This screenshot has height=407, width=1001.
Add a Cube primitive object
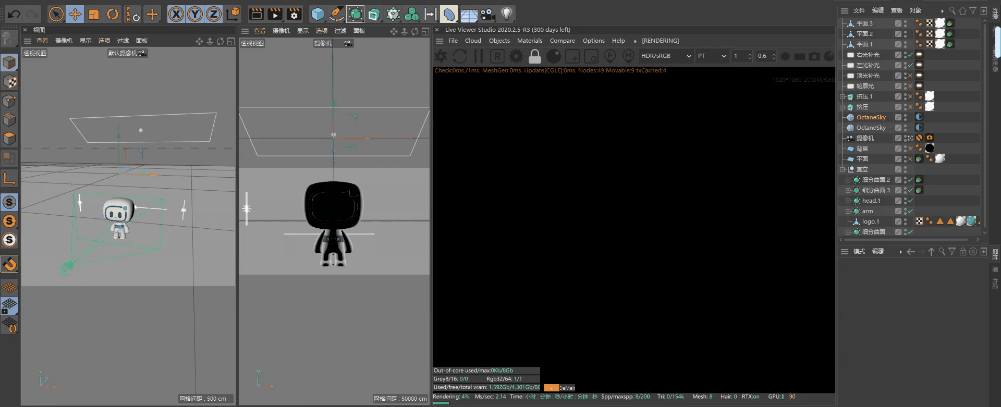coord(317,13)
